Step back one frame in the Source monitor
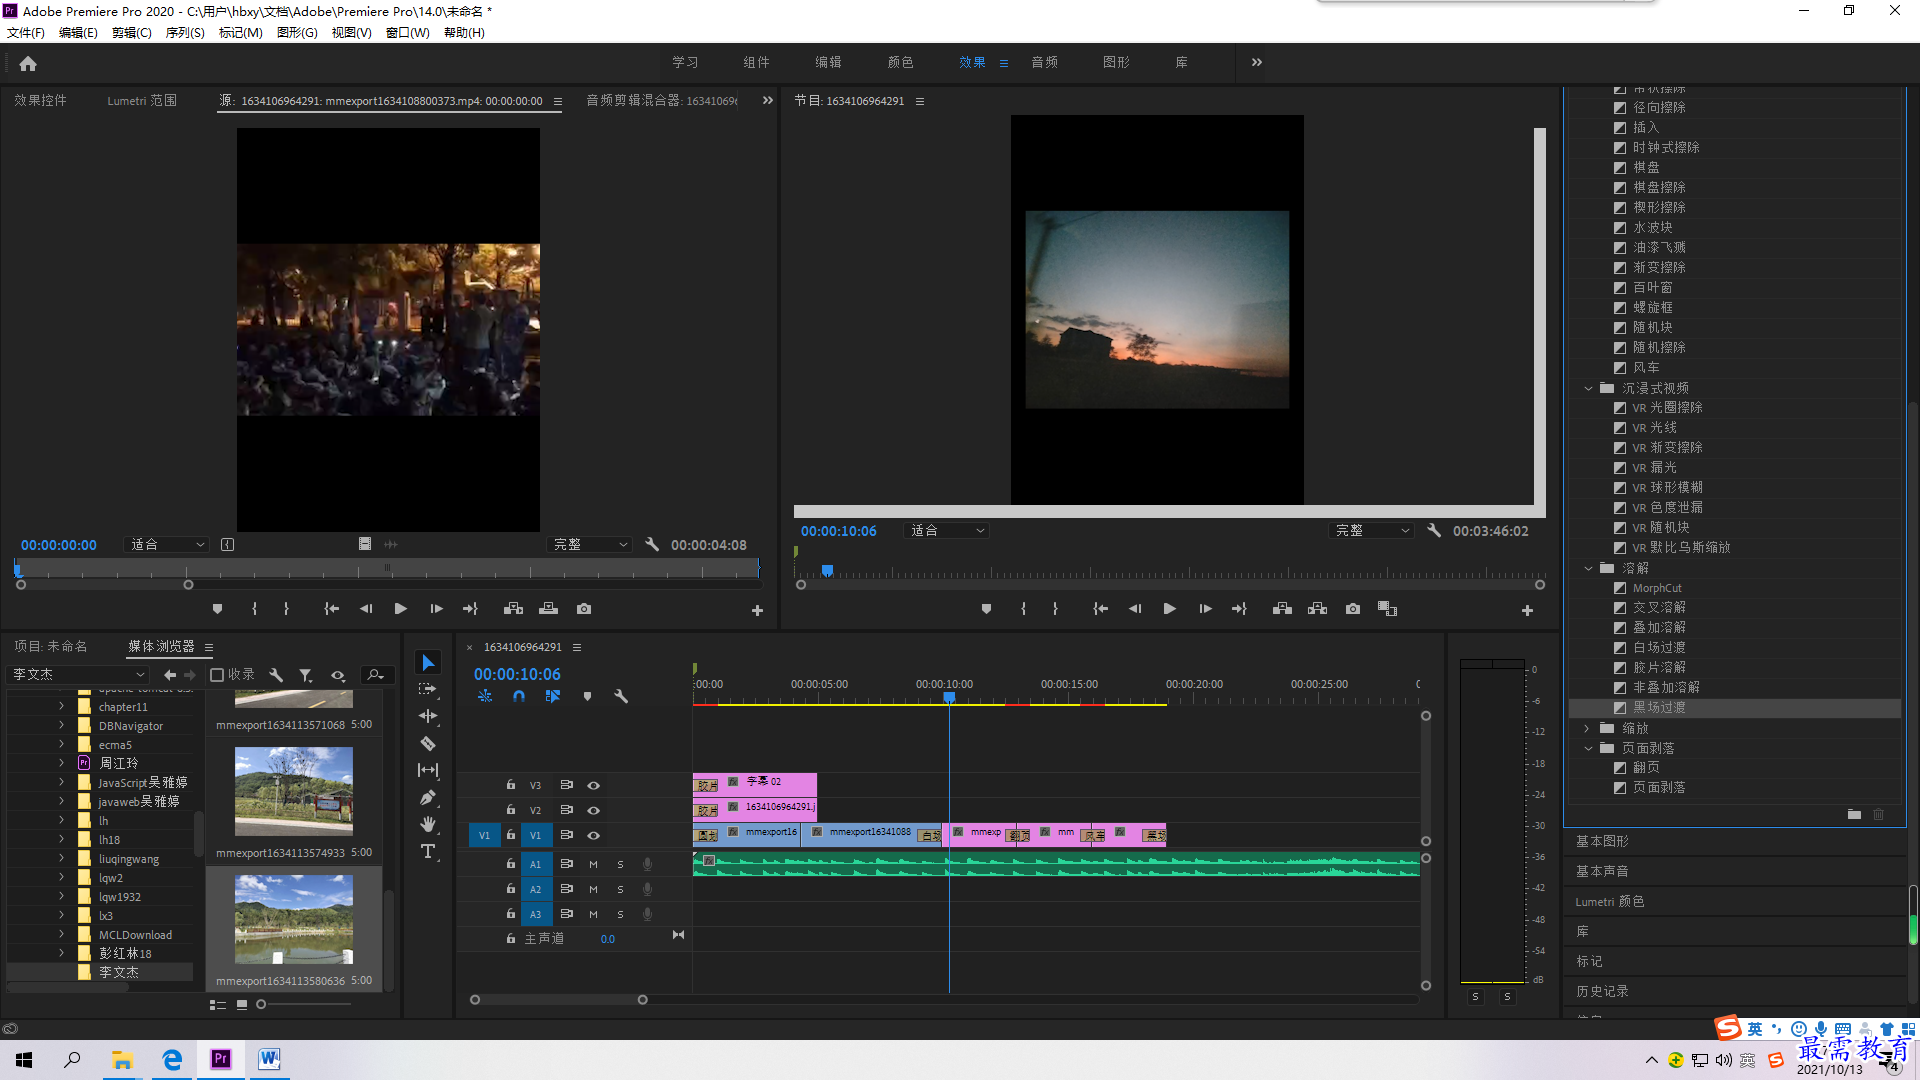The height and width of the screenshot is (1080, 1920). (x=366, y=608)
